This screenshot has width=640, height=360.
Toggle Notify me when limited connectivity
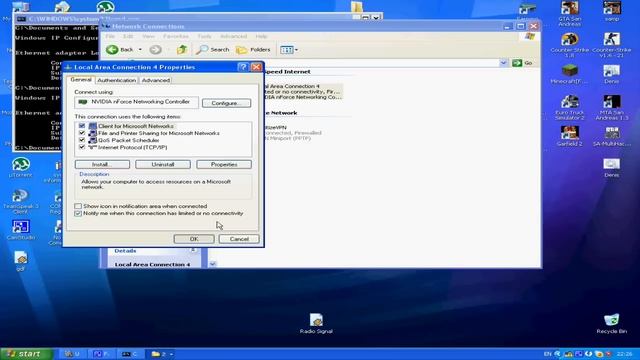[x=78, y=213]
